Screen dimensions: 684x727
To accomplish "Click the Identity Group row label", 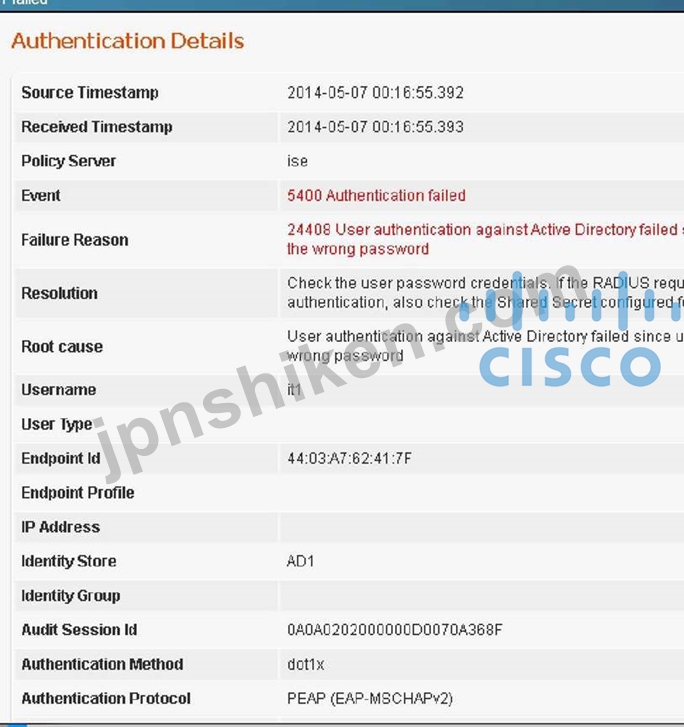I will [71, 596].
